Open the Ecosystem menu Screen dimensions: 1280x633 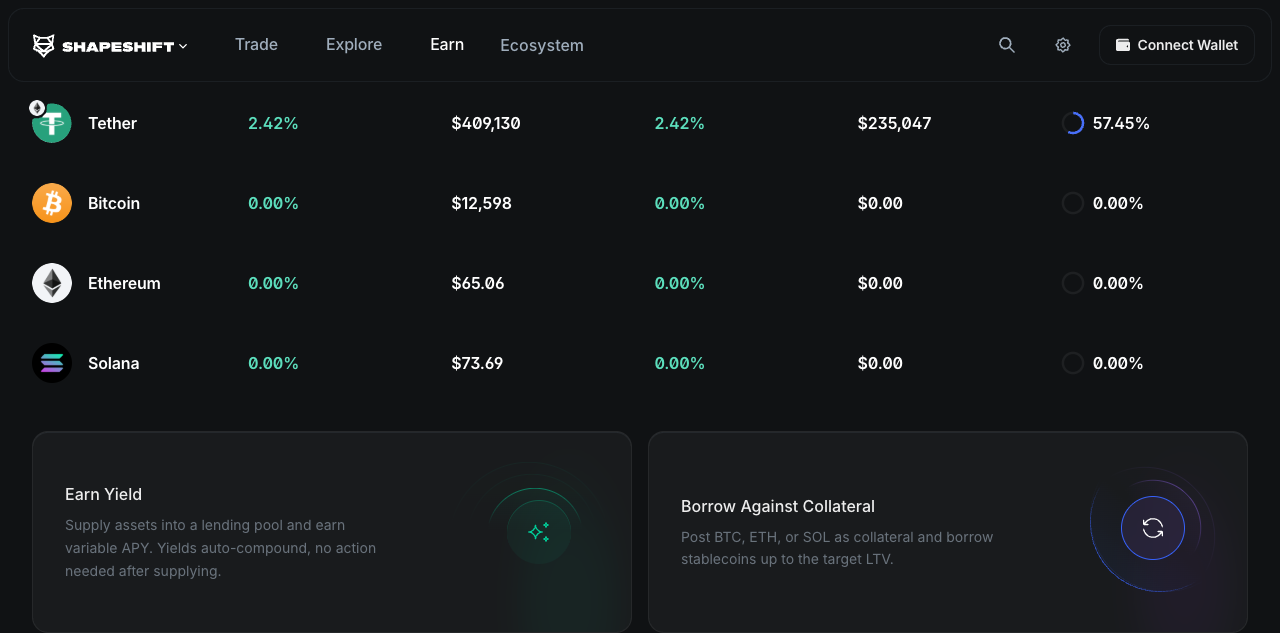(x=542, y=45)
